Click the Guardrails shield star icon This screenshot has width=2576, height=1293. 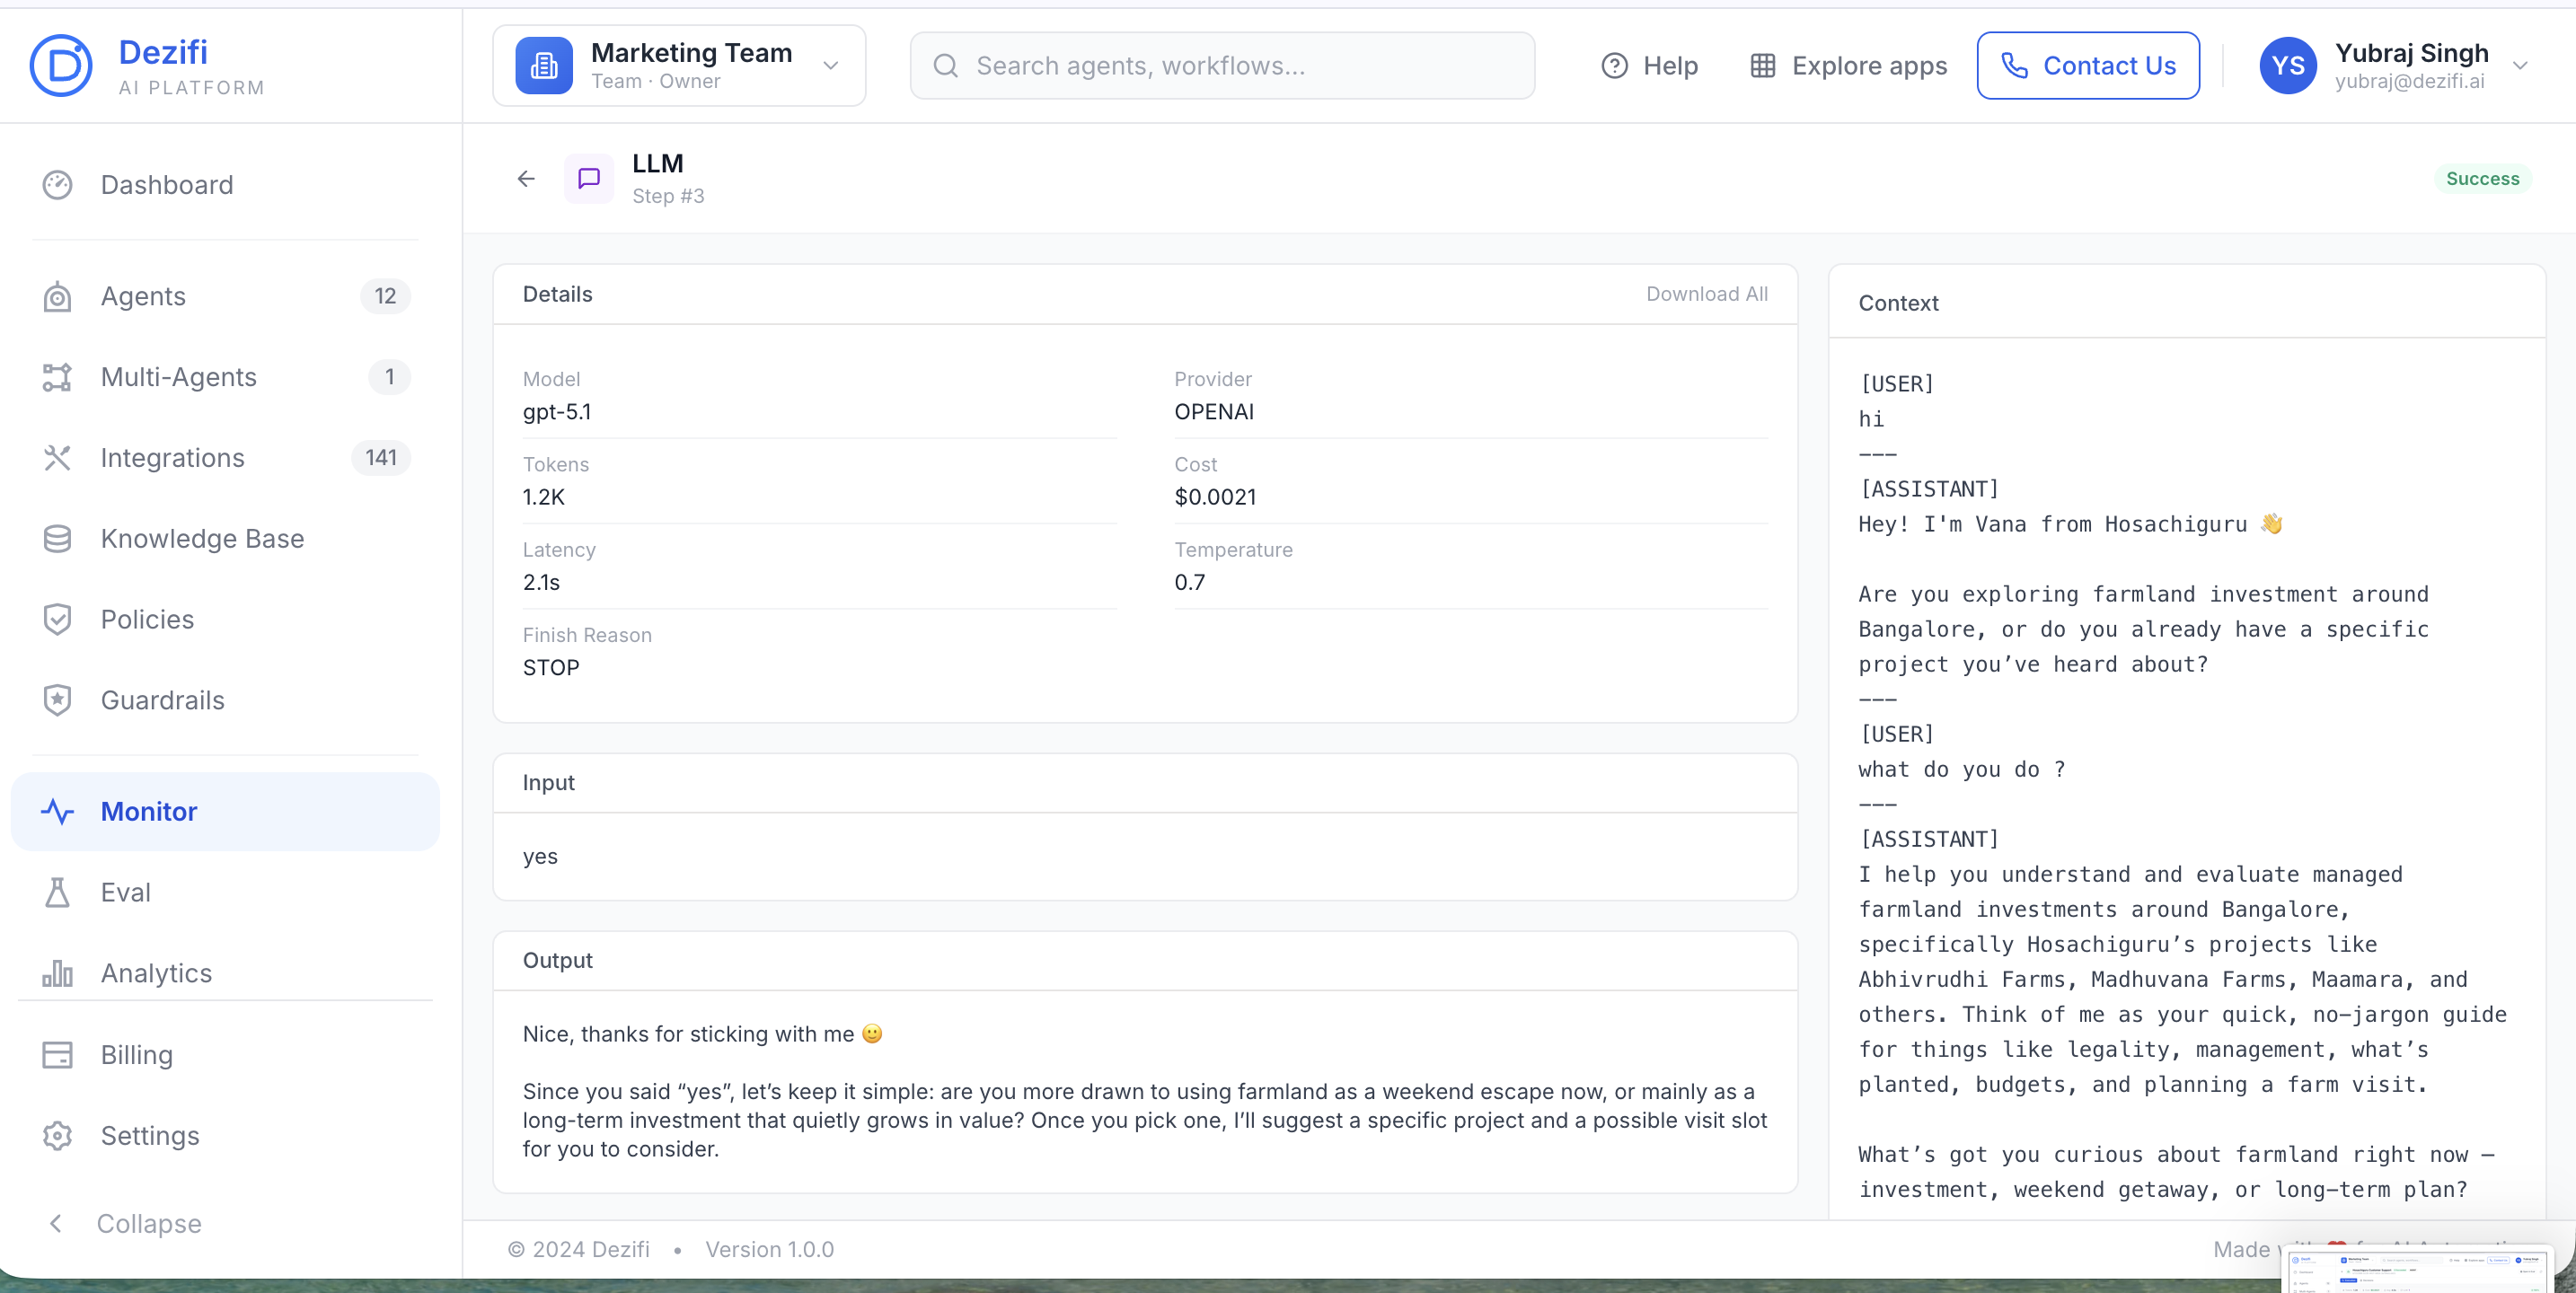tap(57, 700)
